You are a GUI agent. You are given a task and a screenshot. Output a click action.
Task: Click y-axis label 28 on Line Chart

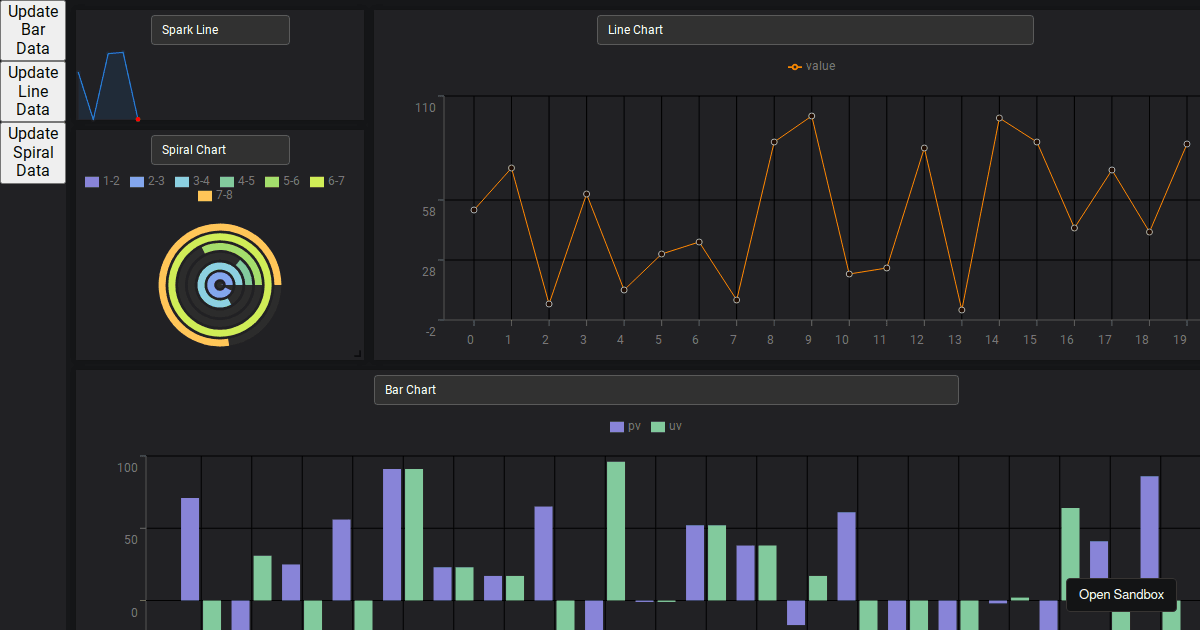(x=429, y=271)
